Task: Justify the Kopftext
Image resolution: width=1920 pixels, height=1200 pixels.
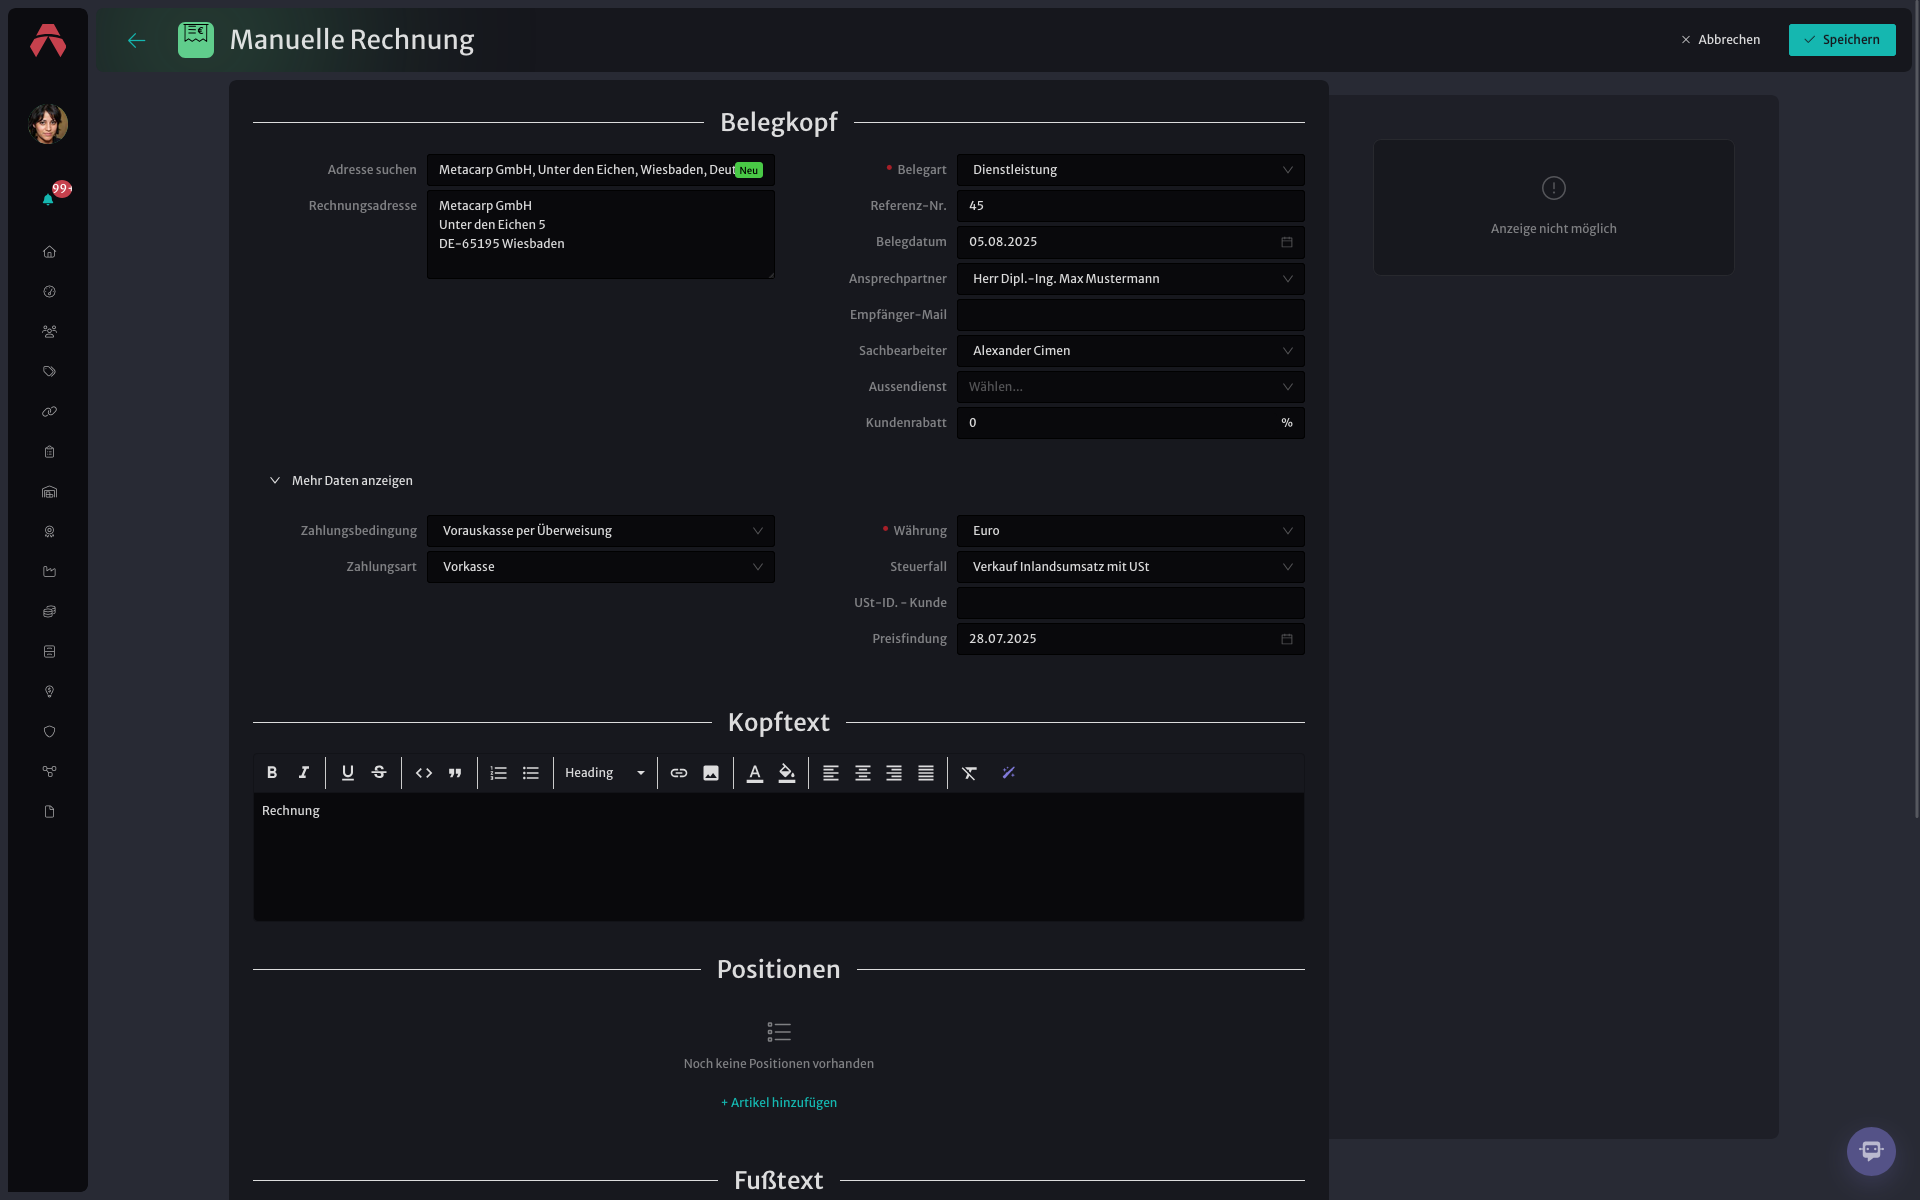Action: point(926,773)
